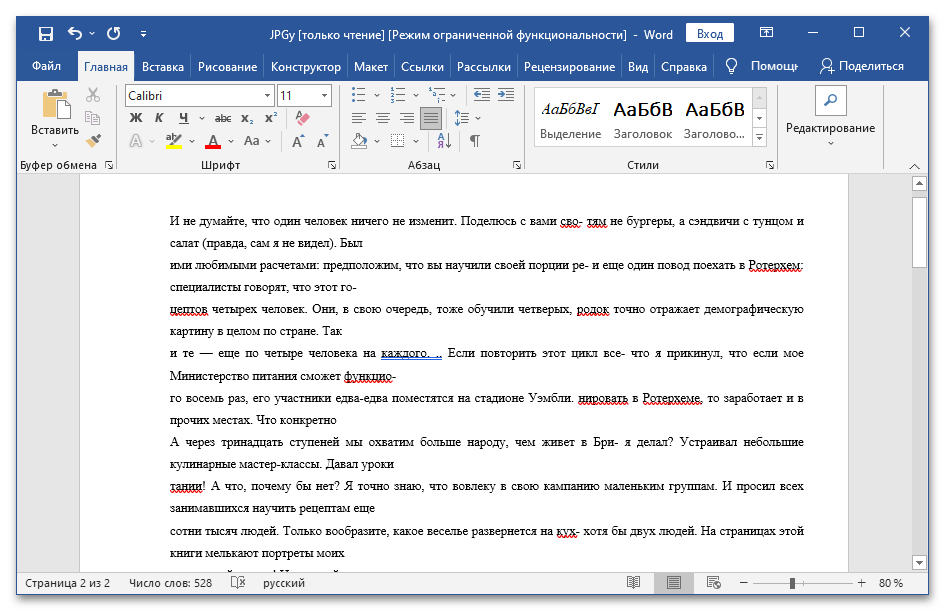Open line and paragraph spacing options
This screenshot has height=611, width=945.
(x=462, y=118)
